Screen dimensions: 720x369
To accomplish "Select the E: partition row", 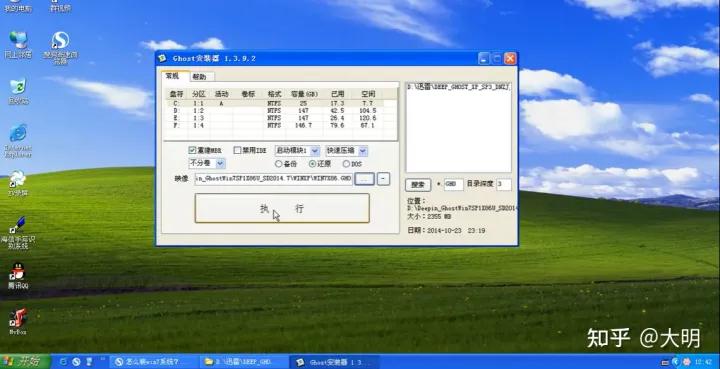I will coord(281,118).
